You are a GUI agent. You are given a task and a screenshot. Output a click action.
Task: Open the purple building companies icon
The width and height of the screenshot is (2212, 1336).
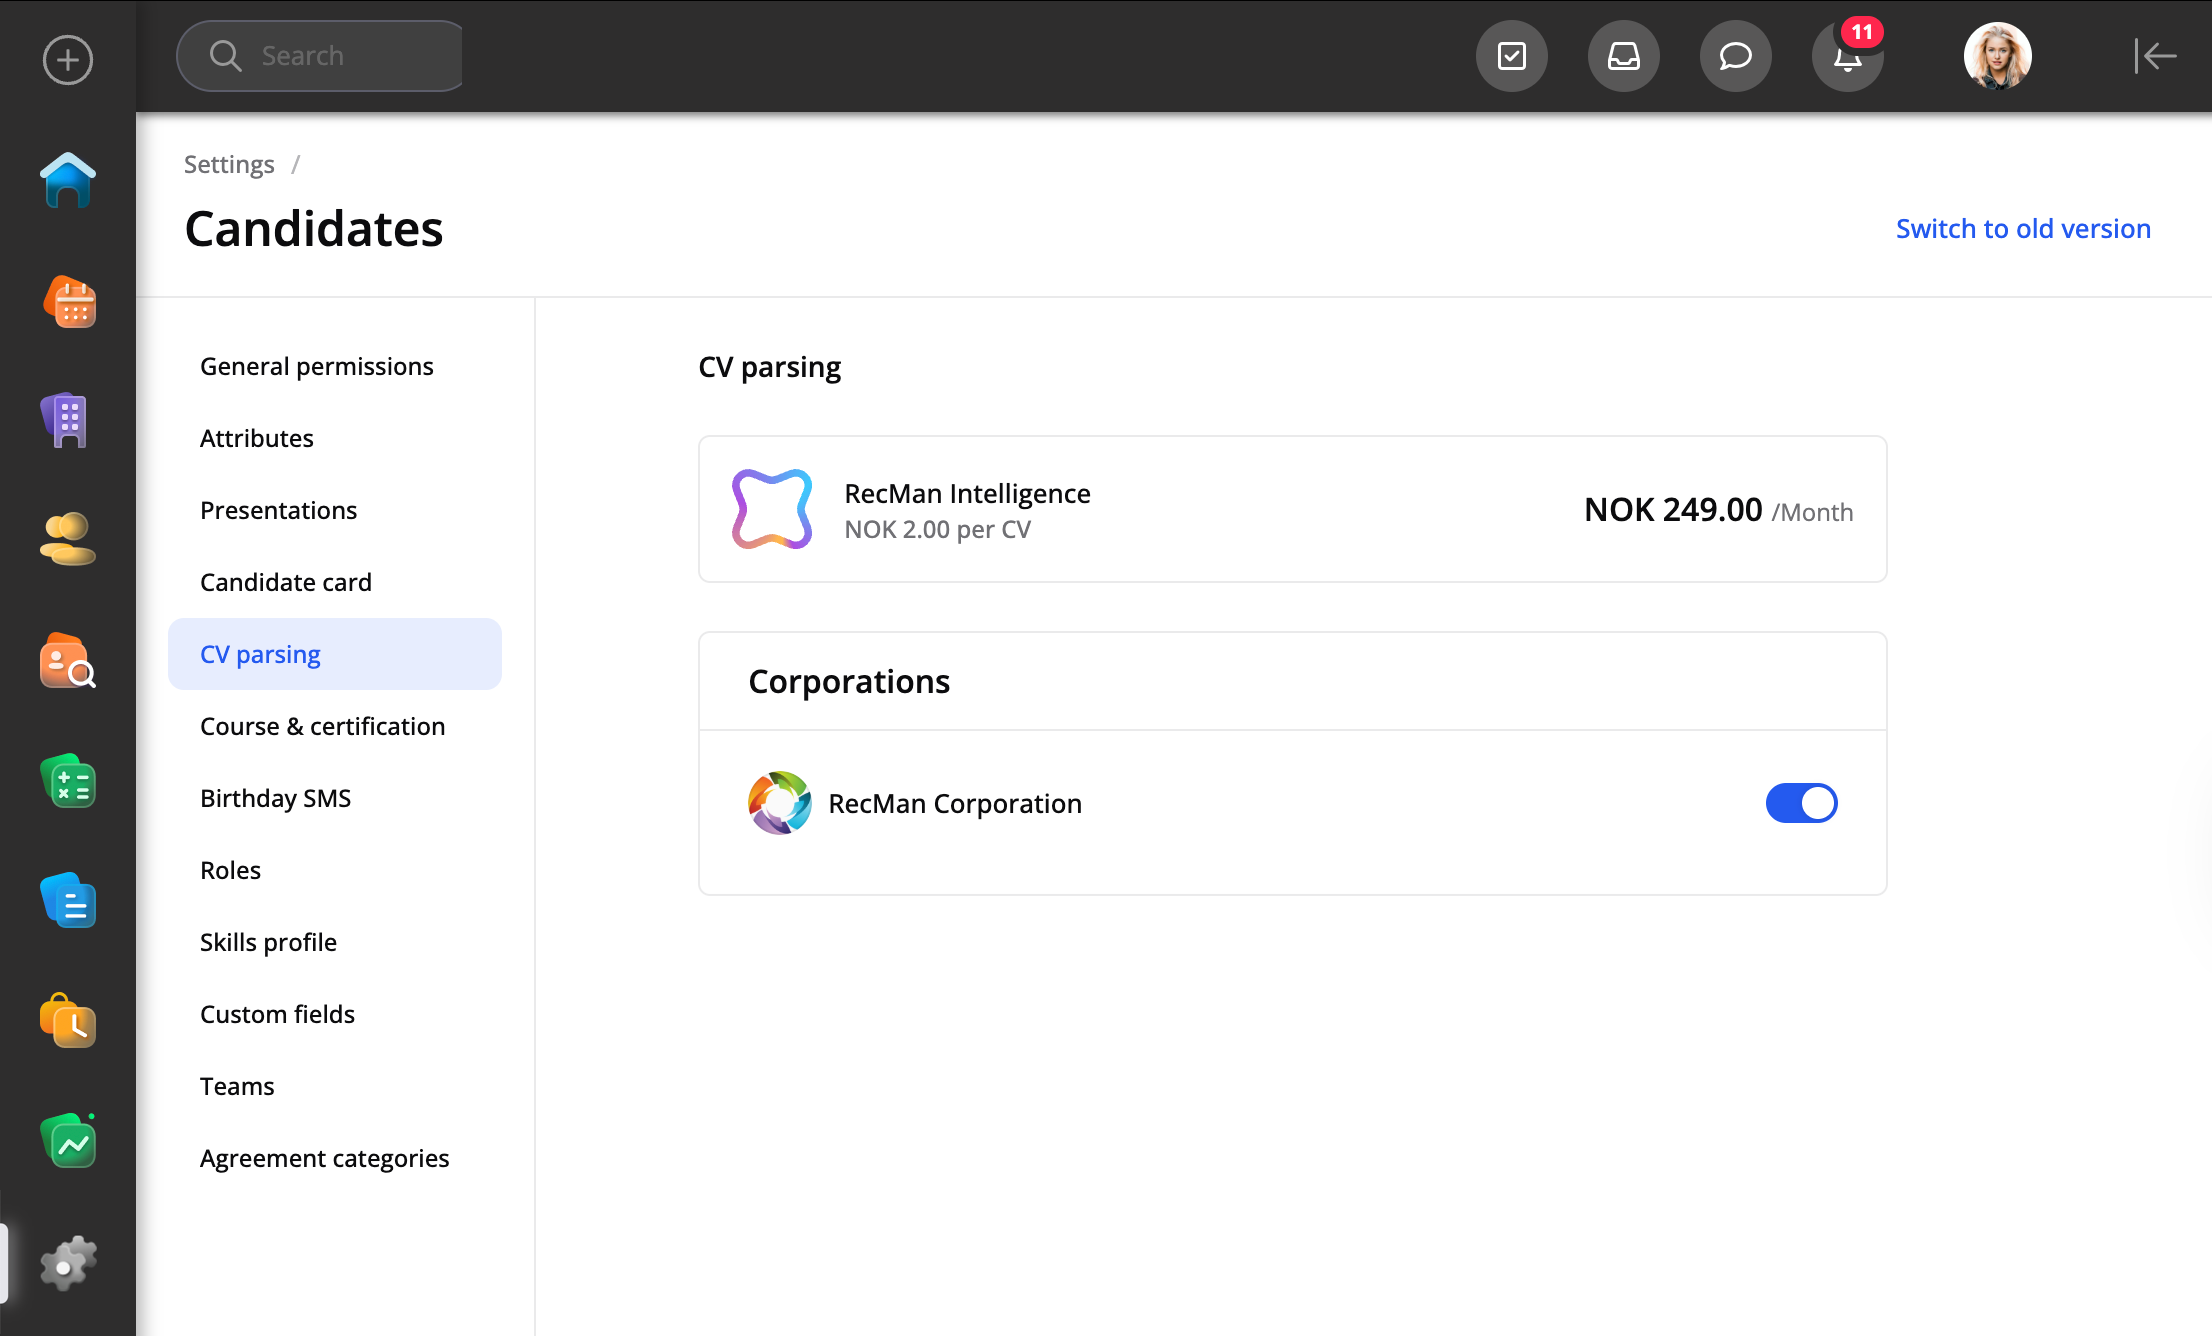[x=68, y=421]
